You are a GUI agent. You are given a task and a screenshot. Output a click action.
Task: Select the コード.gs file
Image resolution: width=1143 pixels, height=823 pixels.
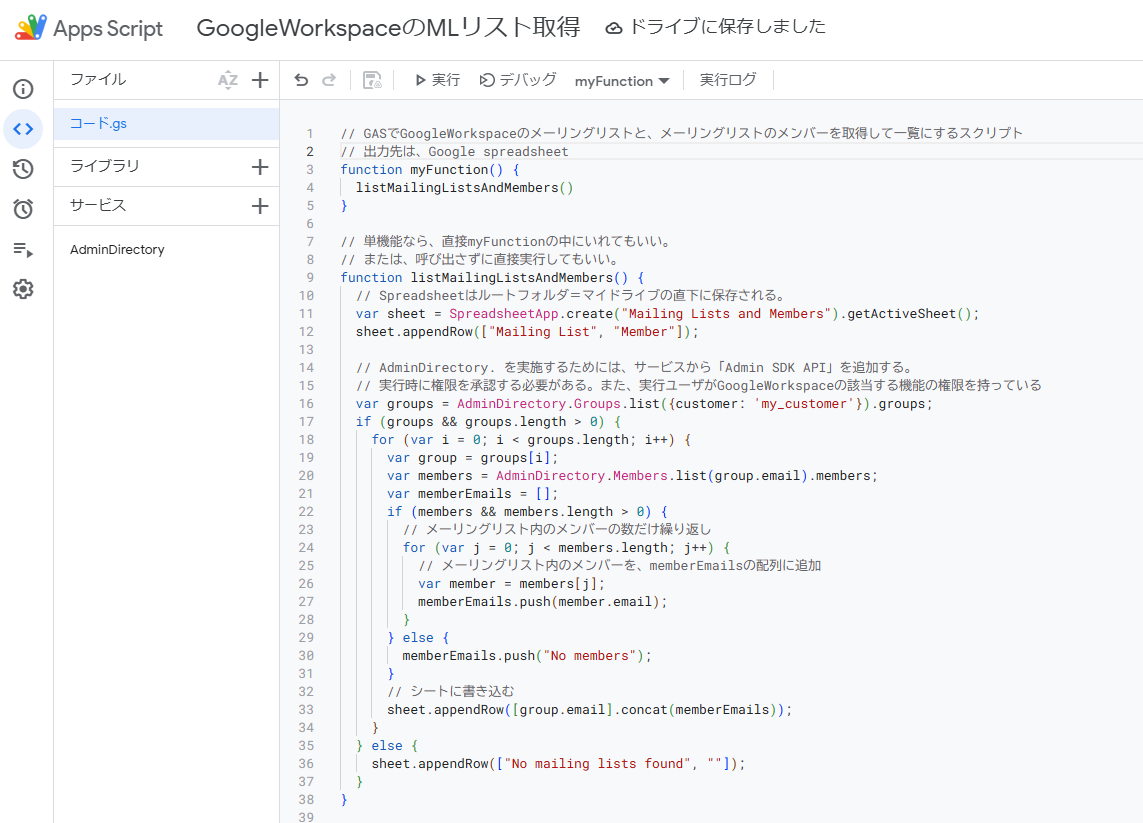pos(110,122)
